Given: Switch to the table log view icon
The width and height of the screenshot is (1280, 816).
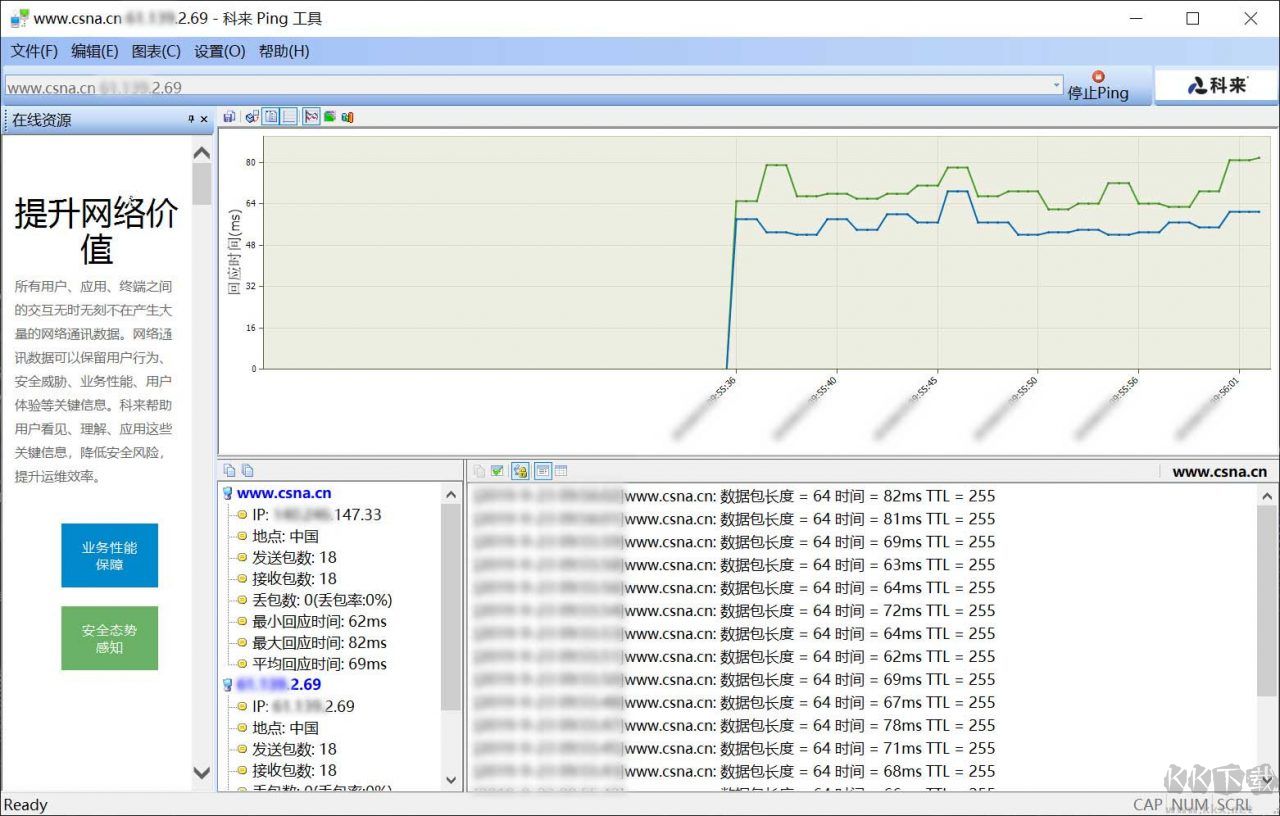Looking at the screenshot, I should pyautogui.click(x=561, y=471).
